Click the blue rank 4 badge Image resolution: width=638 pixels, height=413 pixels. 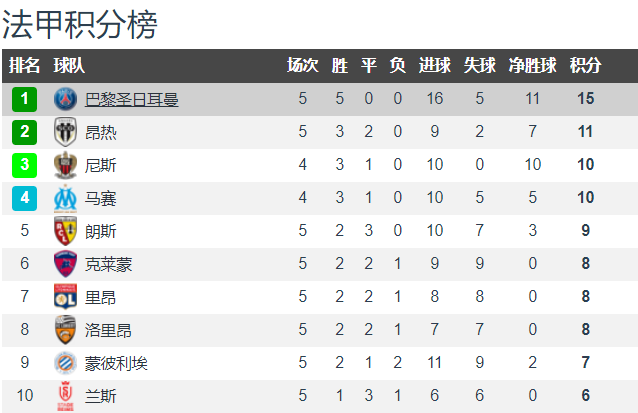(24, 198)
